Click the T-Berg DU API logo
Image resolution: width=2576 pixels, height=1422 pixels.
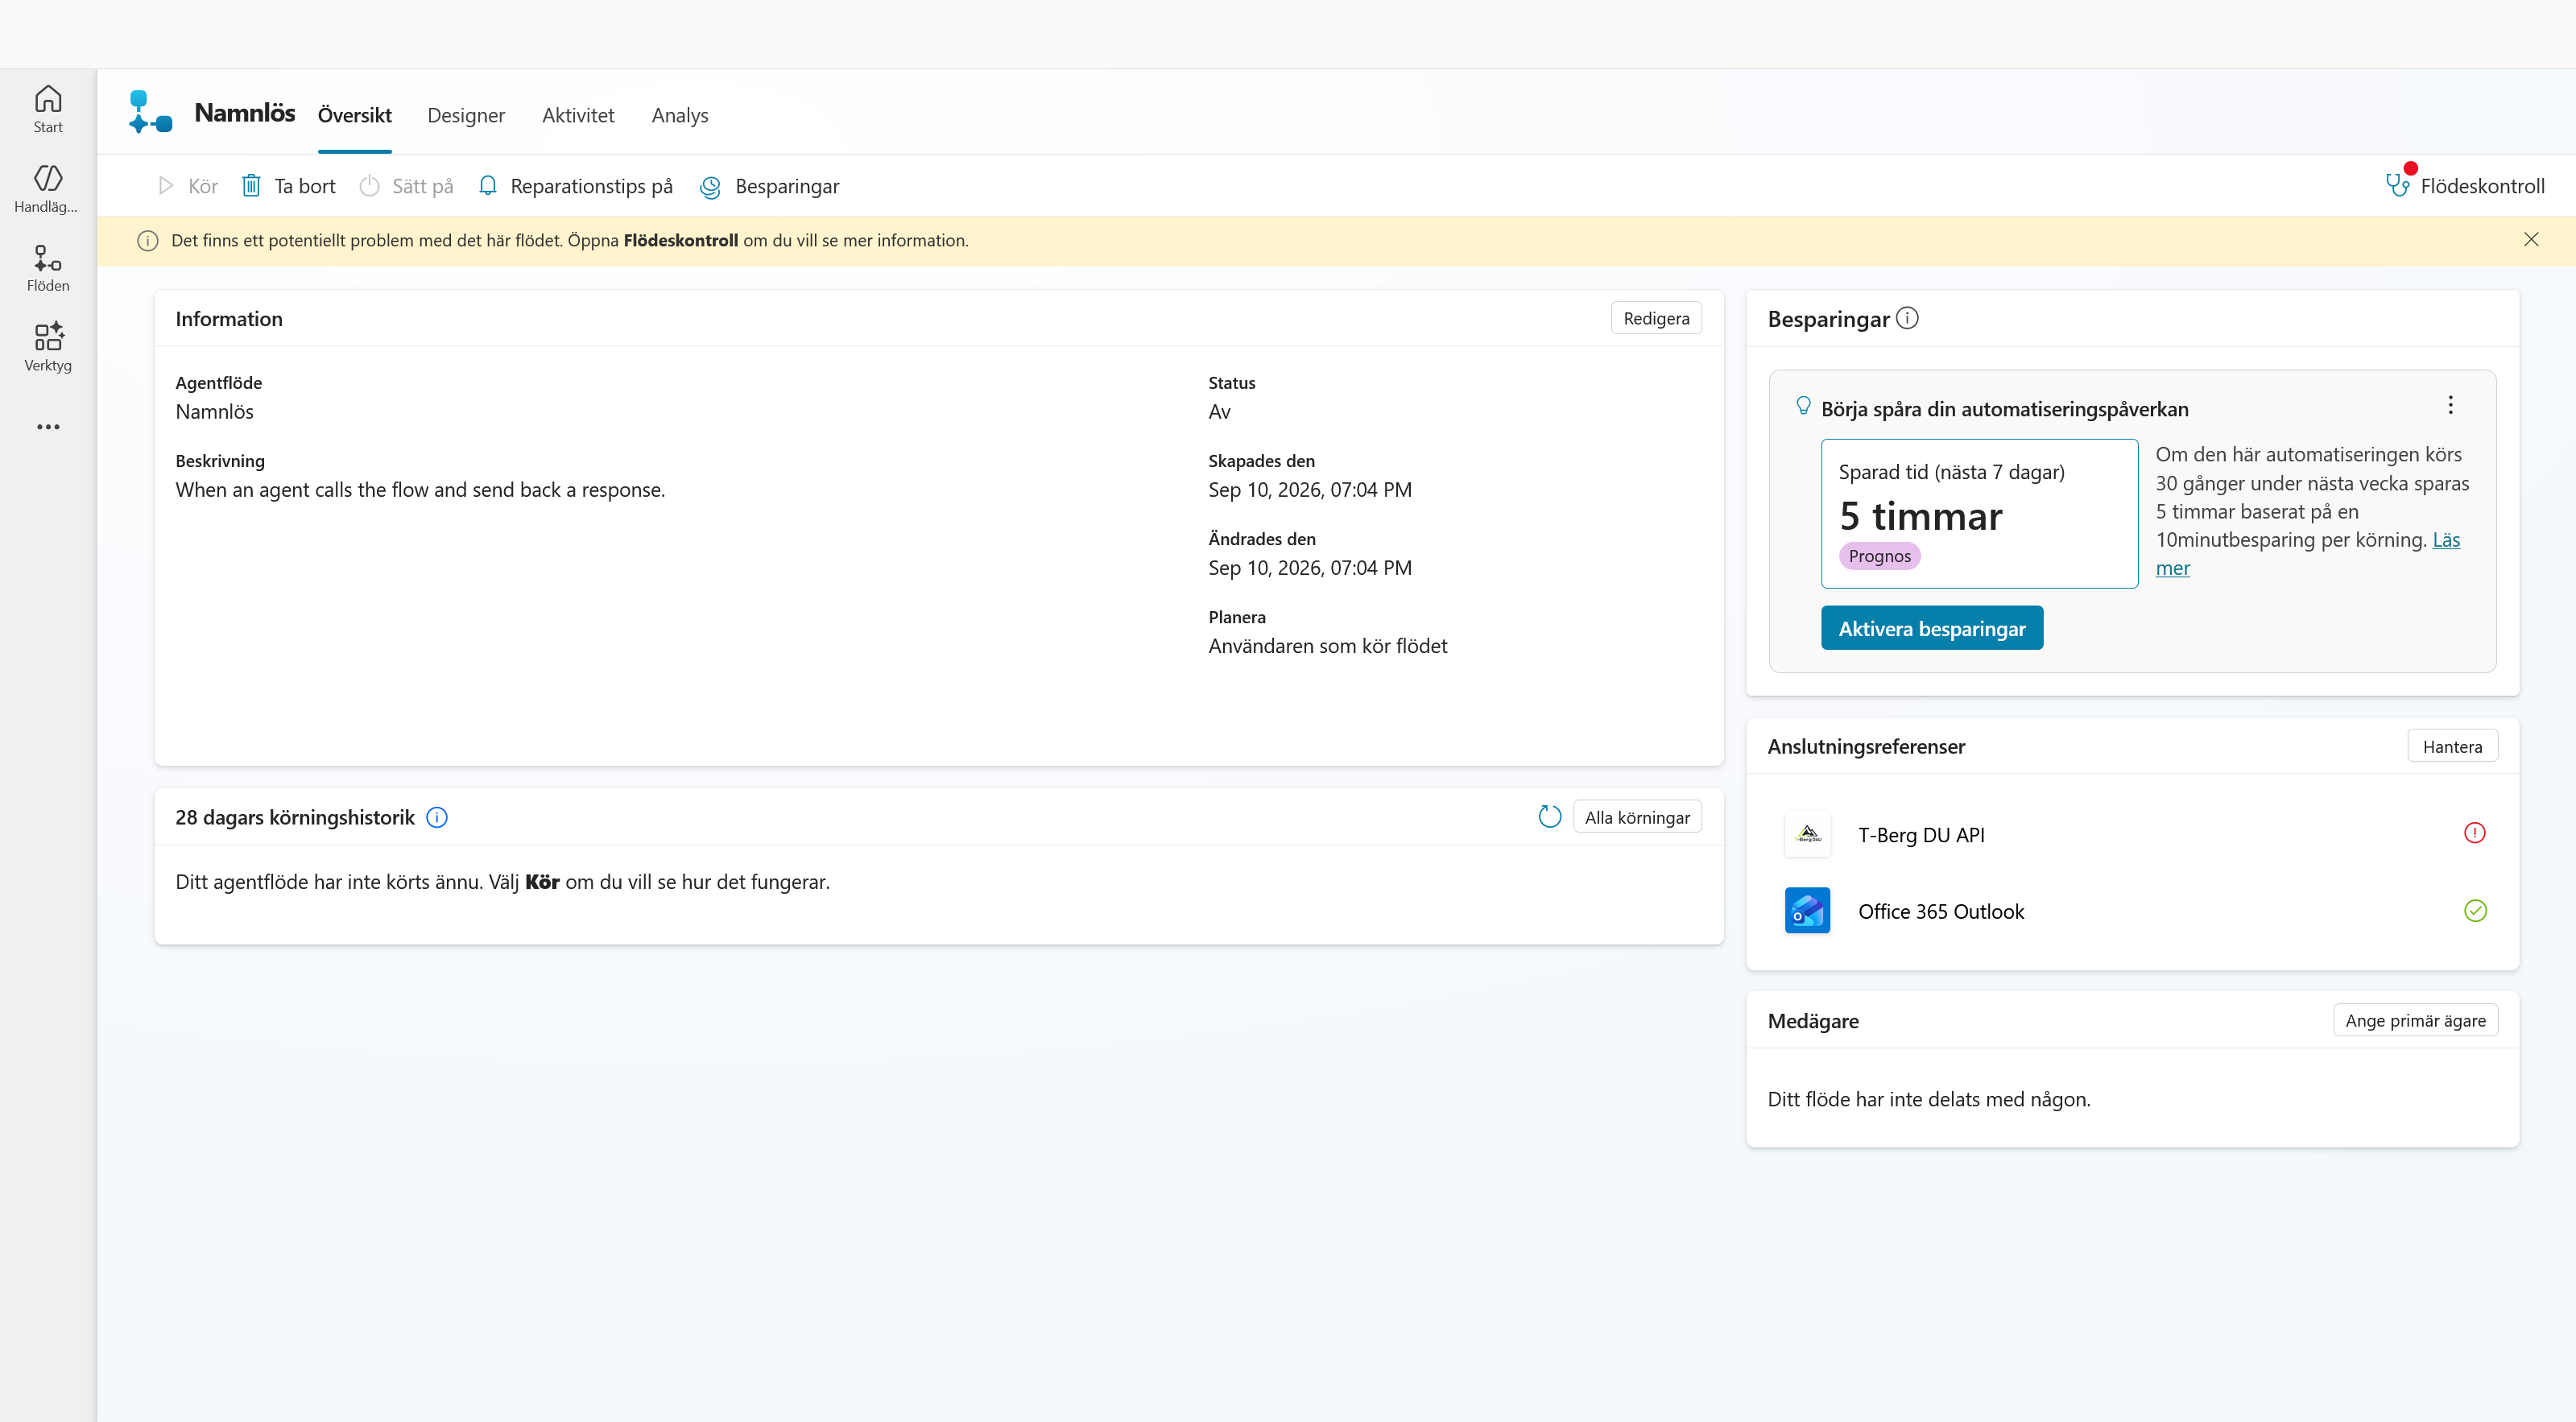pos(1807,834)
